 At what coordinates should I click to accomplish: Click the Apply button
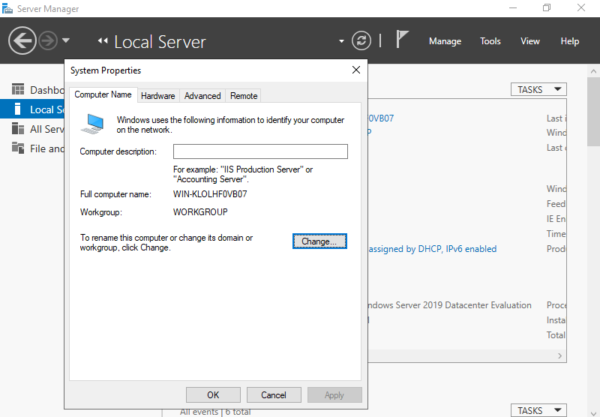[x=334, y=395]
